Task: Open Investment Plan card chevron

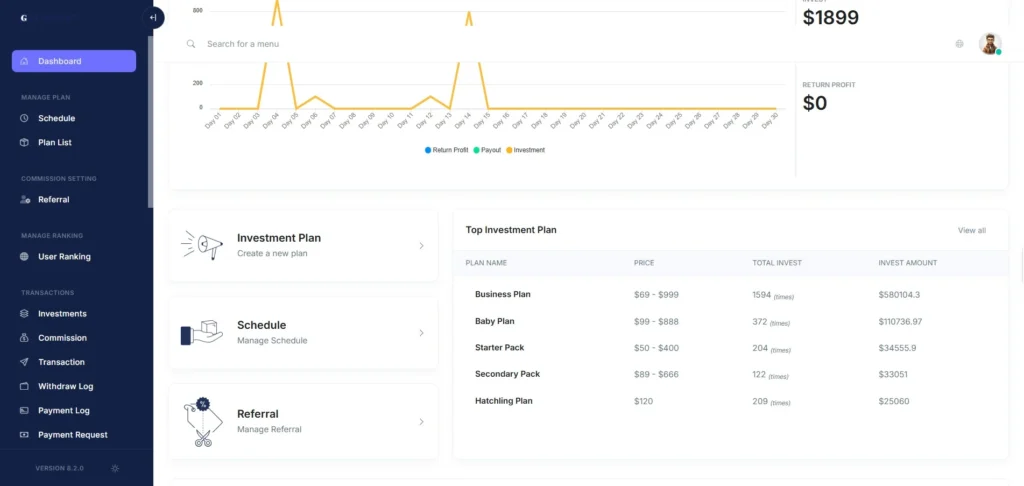Action: point(421,246)
